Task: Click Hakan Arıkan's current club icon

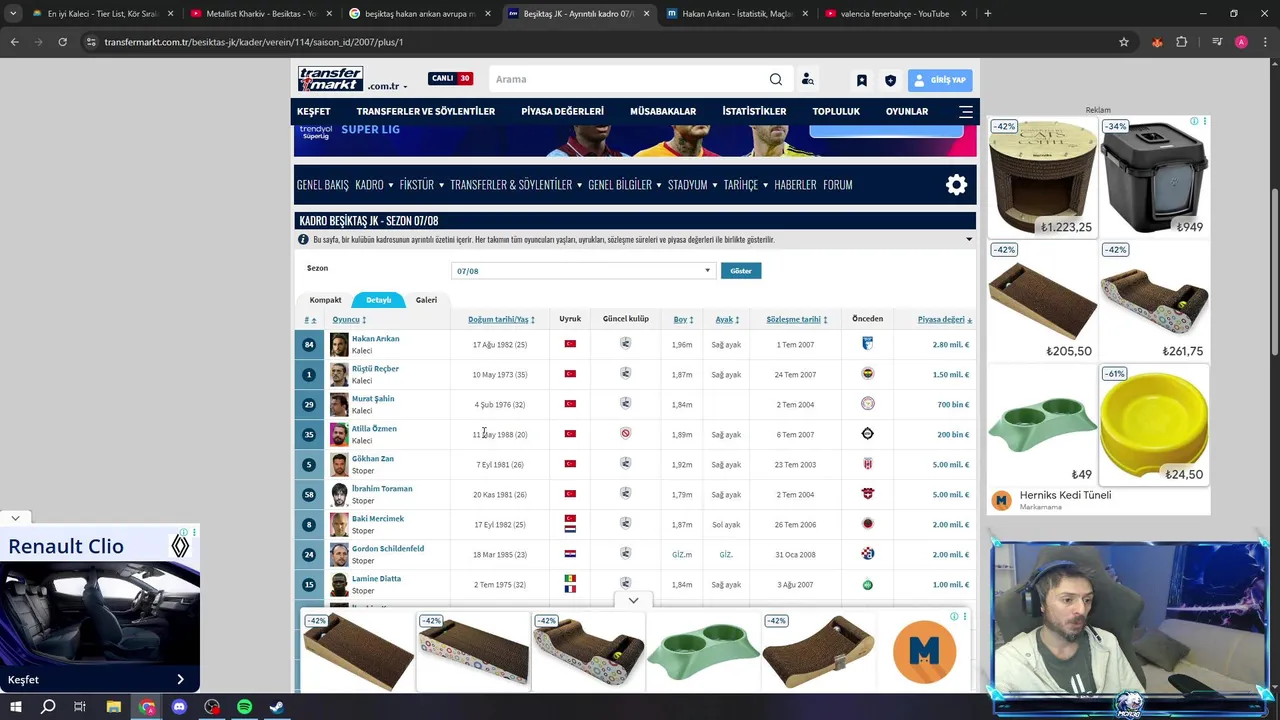Action: click(x=625, y=344)
